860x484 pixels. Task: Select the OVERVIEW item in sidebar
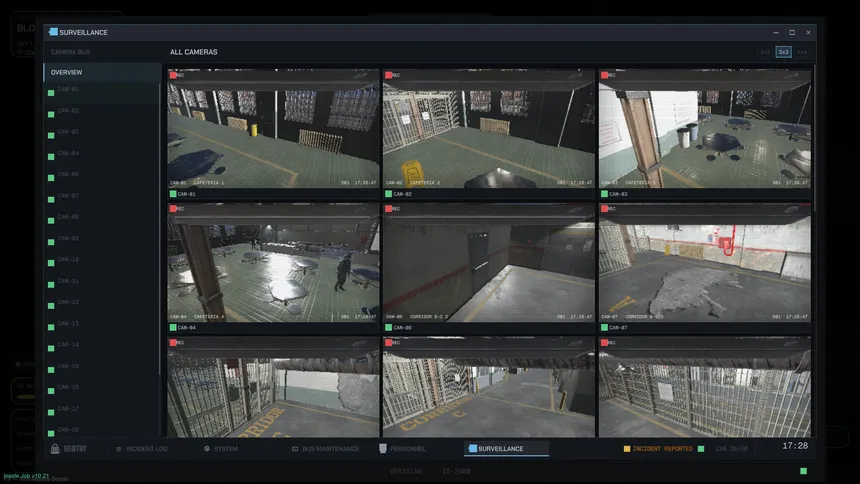coord(102,72)
